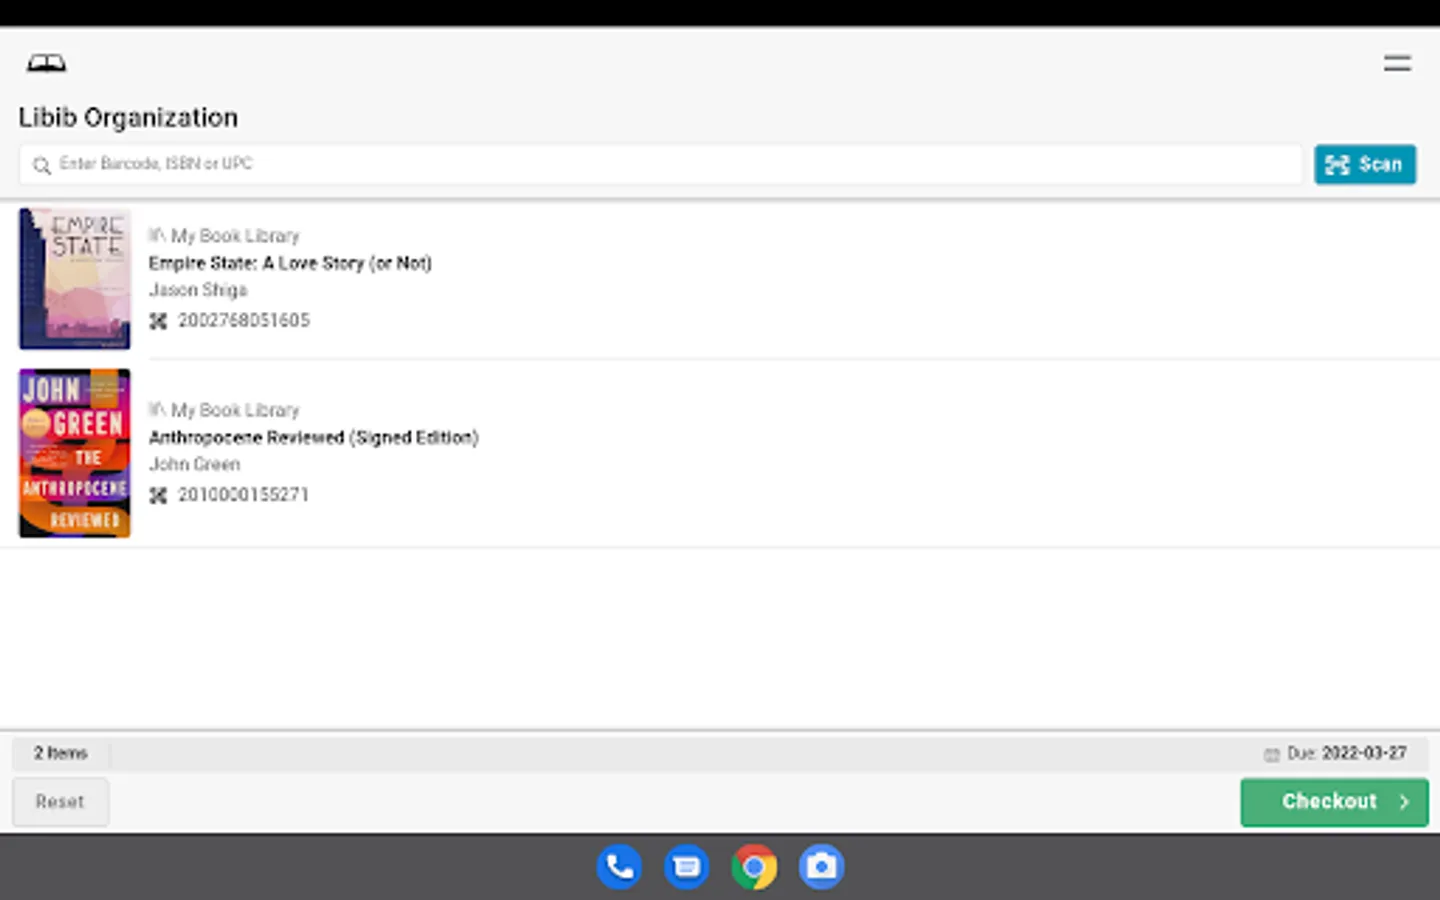This screenshot has width=1440, height=900.
Task: Click the 2 Items count
Action: click(61, 753)
